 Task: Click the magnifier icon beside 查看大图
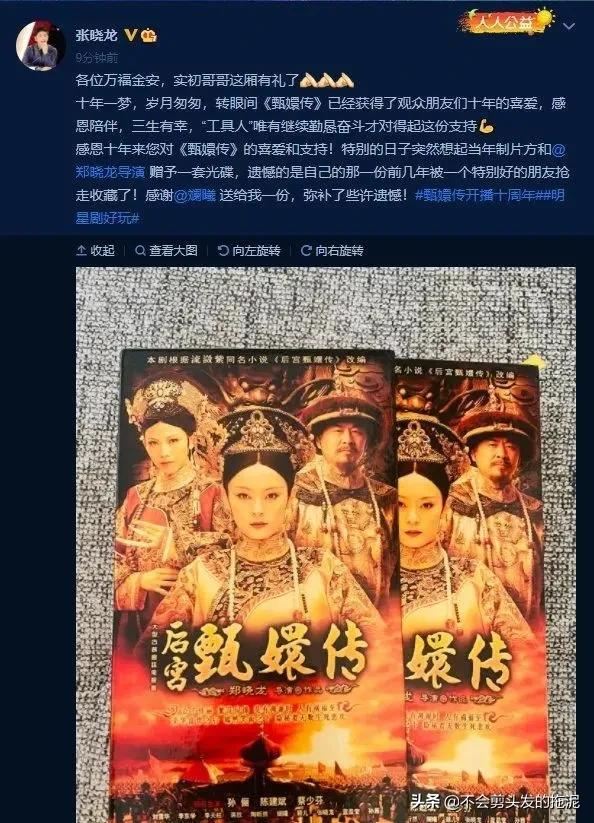[x=140, y=250]
